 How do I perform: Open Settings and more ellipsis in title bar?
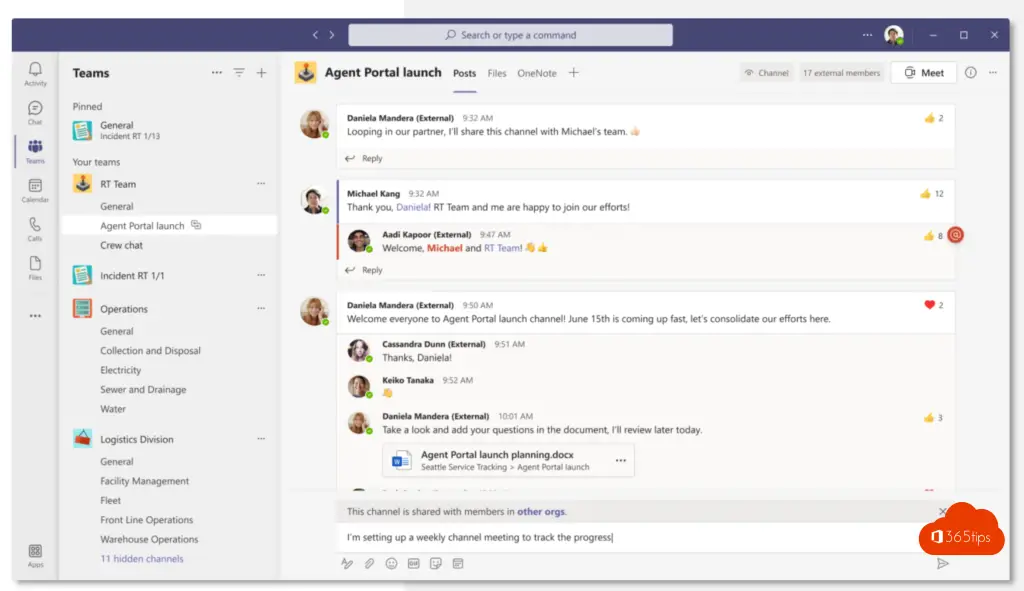[867, 35]
